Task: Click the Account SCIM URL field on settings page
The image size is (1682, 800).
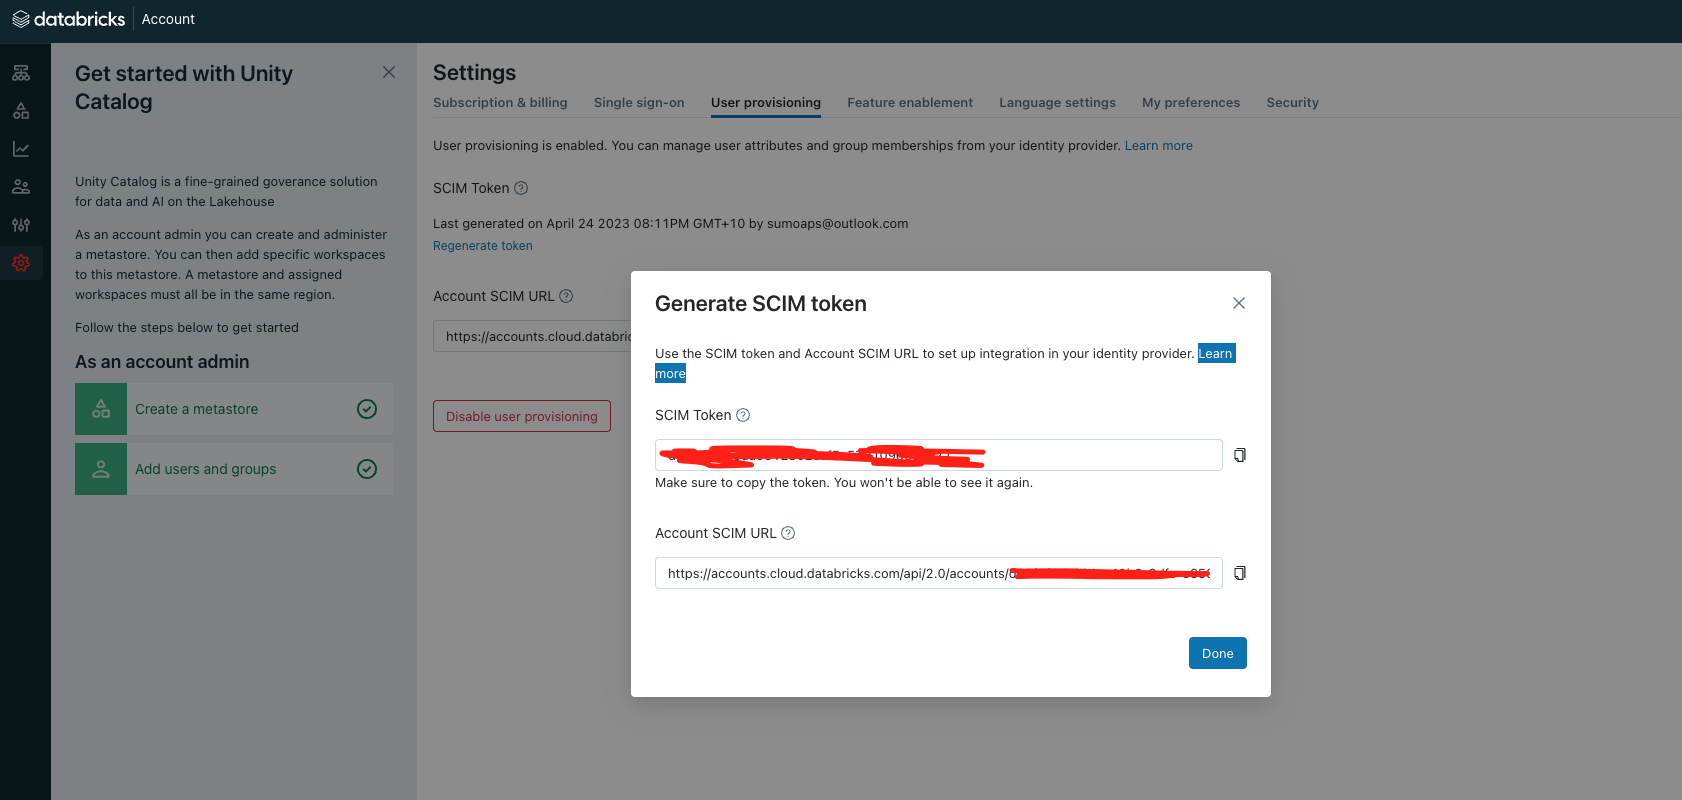Action: pos(533,336)
